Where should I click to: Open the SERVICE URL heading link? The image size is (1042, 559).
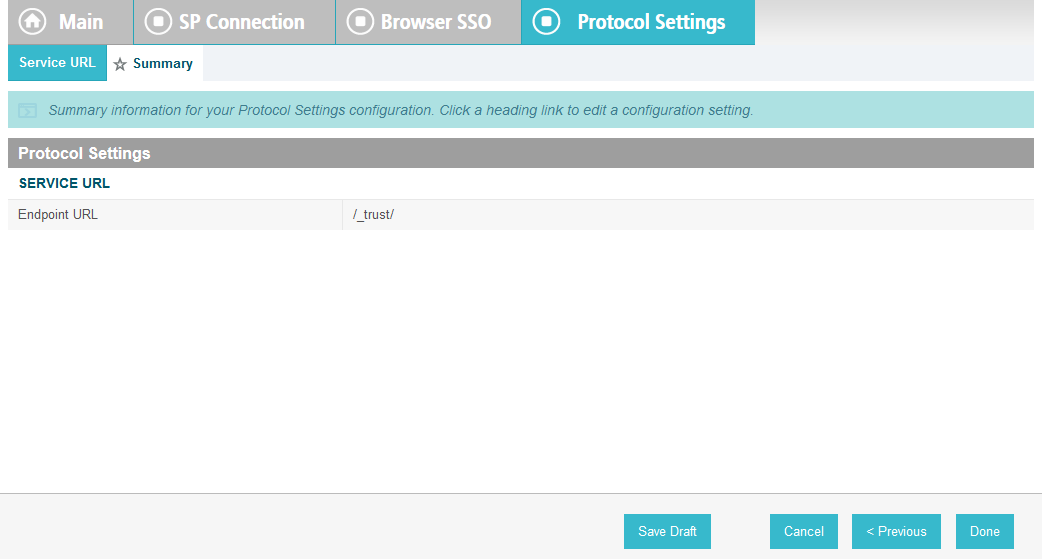[64, 183]
